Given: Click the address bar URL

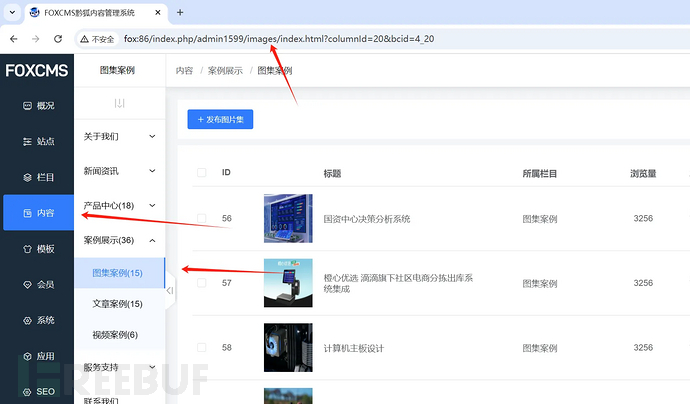Looking at the screenshot, I should tap(279, 39).
